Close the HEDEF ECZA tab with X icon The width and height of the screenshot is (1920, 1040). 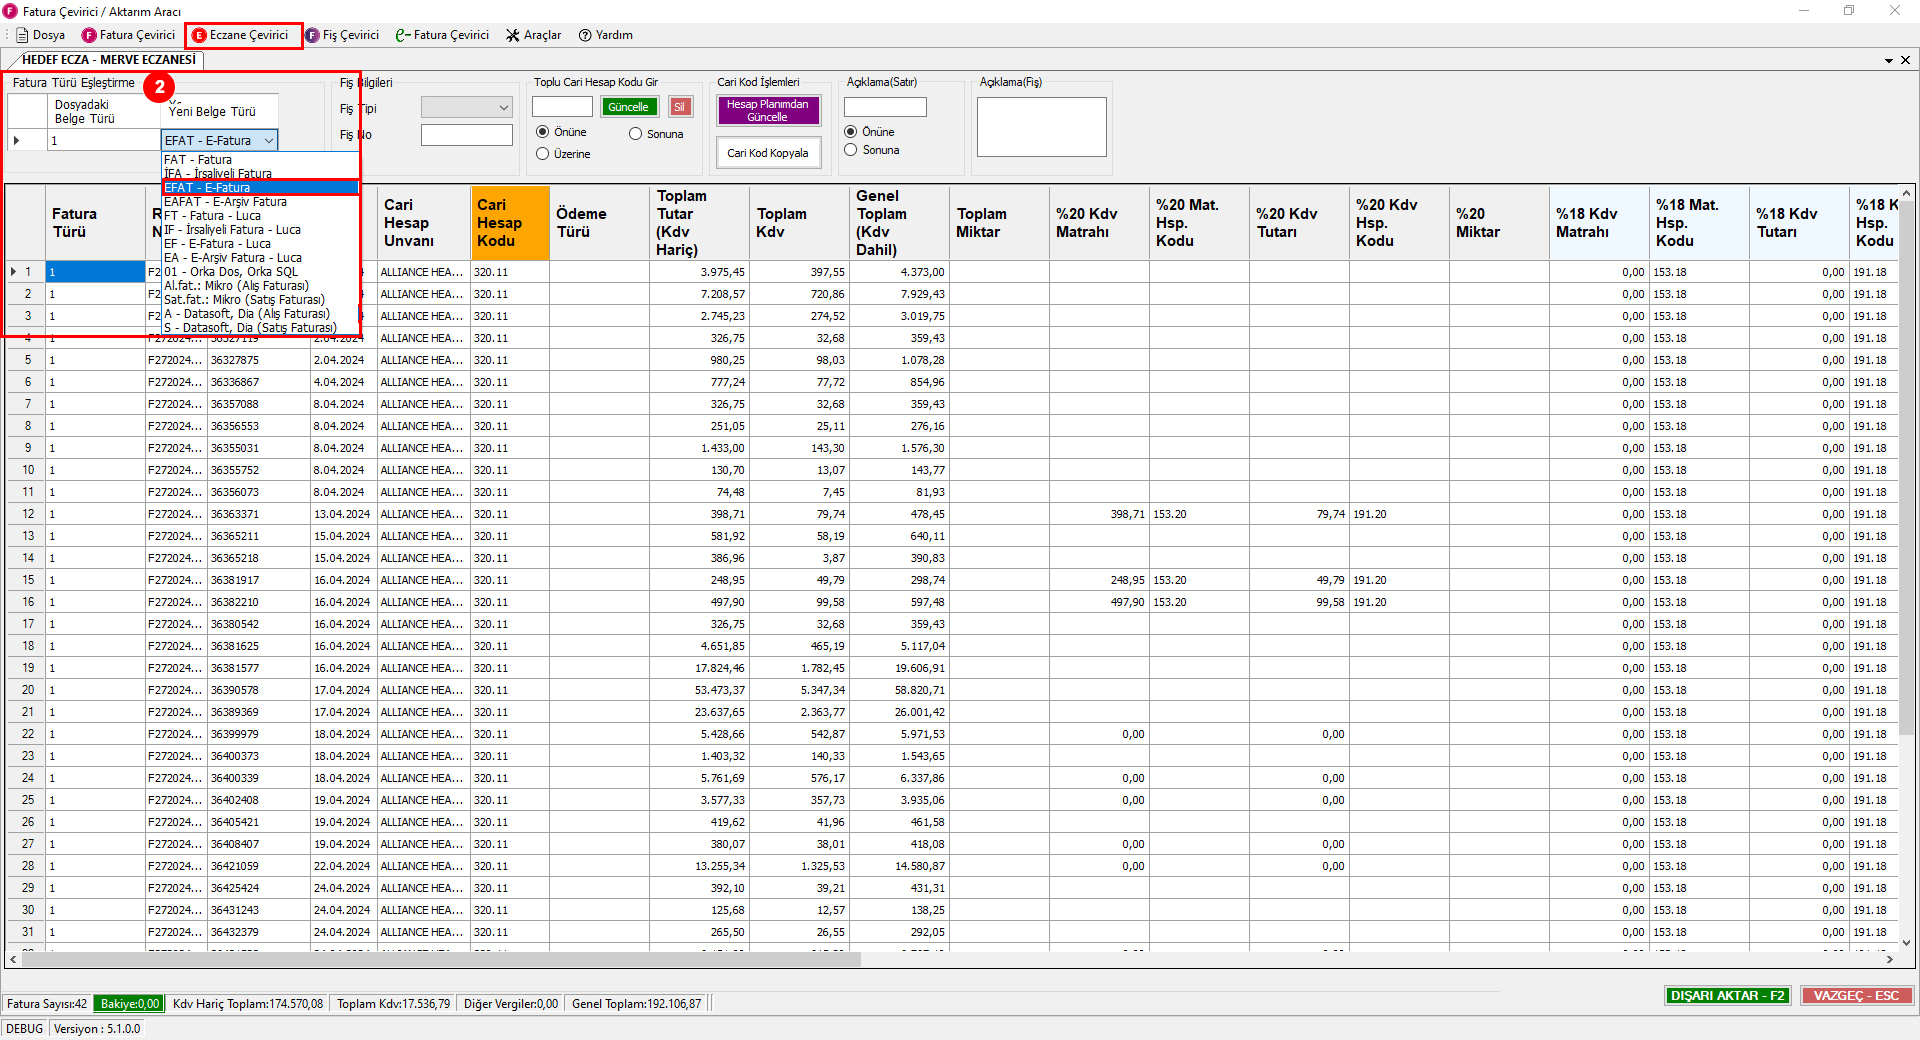[1905, 60]
